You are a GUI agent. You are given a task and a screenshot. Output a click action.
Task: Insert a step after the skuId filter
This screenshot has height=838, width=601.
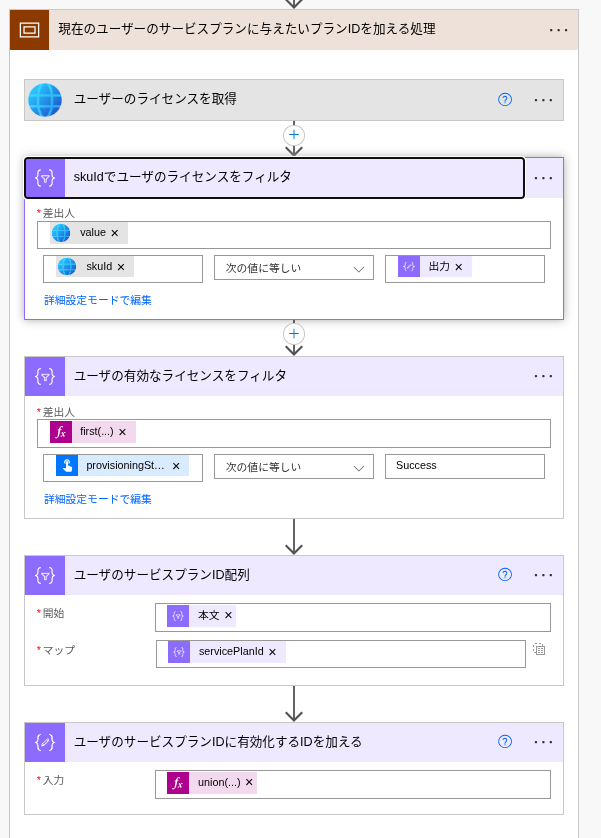[x=294, y=334]
